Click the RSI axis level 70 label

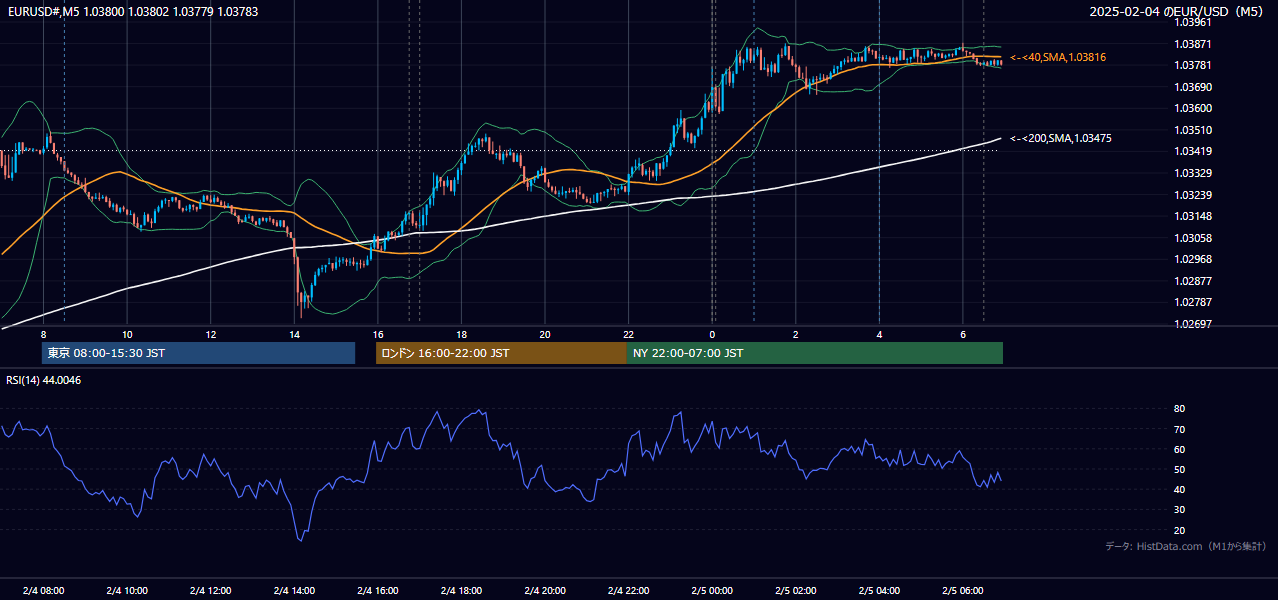pos(1179,429)
